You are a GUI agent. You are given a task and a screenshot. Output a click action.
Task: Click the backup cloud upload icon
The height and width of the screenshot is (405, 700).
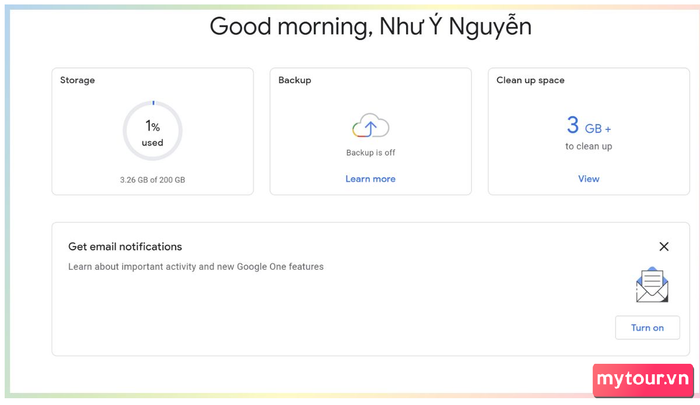pos(371,125)
